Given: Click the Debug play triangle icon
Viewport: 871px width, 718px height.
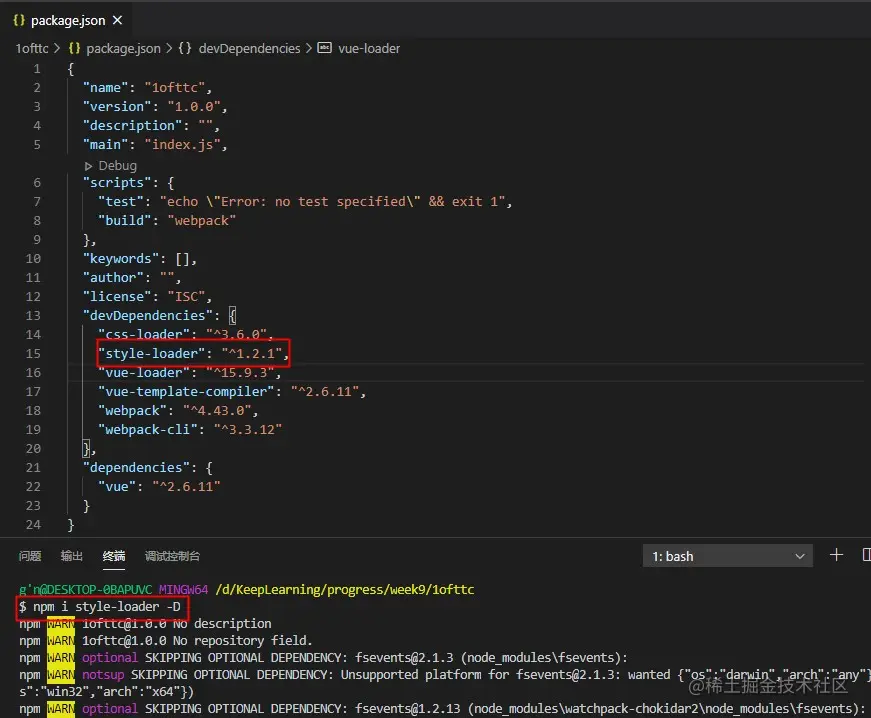Looking at the screenshot, I should (x=88, y=166).
